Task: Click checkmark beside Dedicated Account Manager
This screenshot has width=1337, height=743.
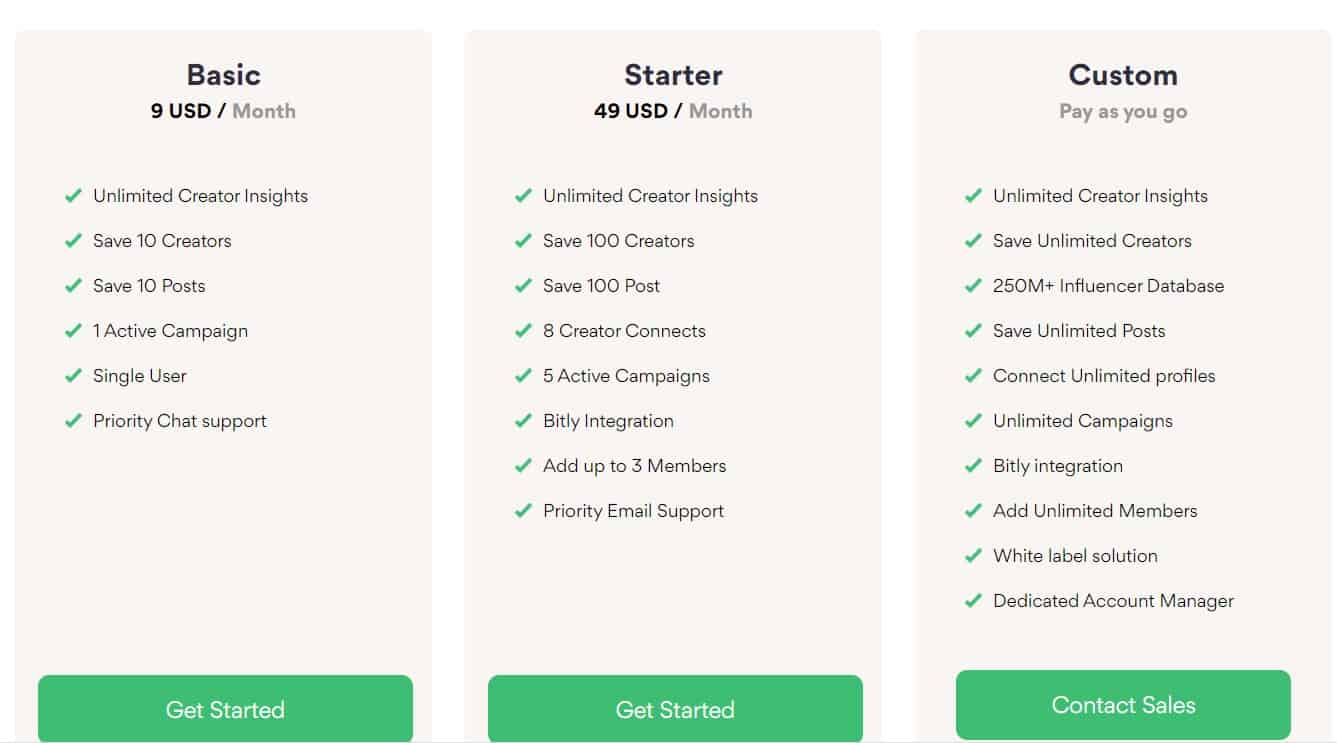Action: [x=973, y=601]
